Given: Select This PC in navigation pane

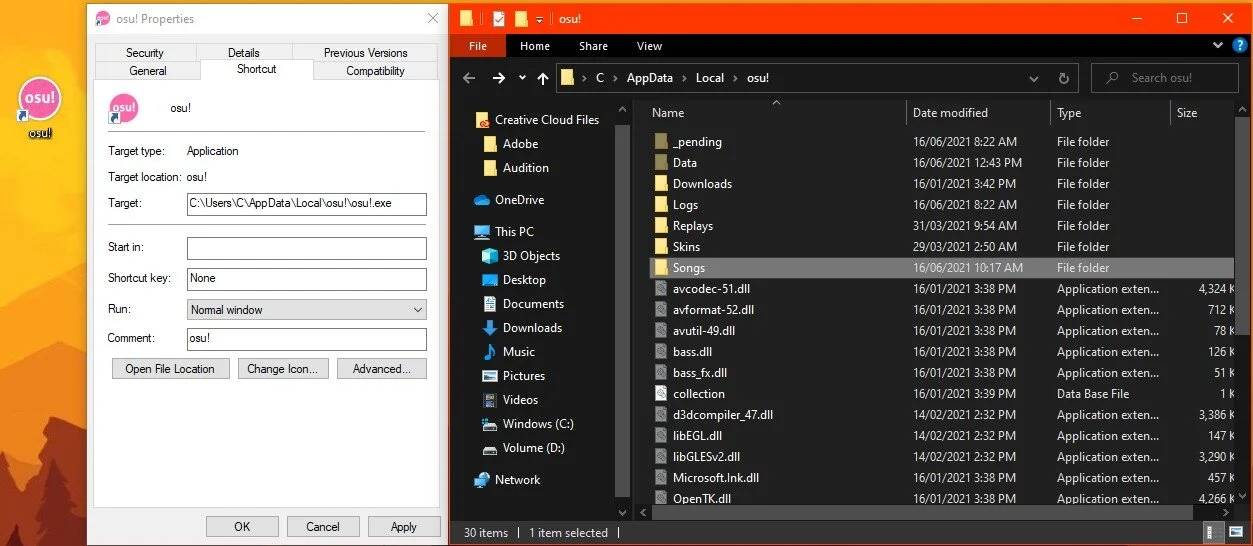Looking at the screenshot, I should point(504,231).
